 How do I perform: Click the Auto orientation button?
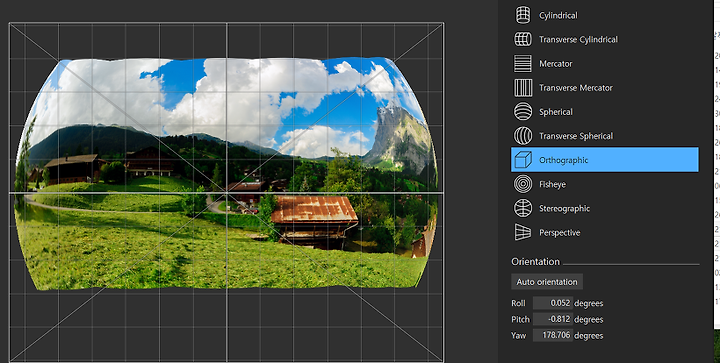[x=547, y=282]
